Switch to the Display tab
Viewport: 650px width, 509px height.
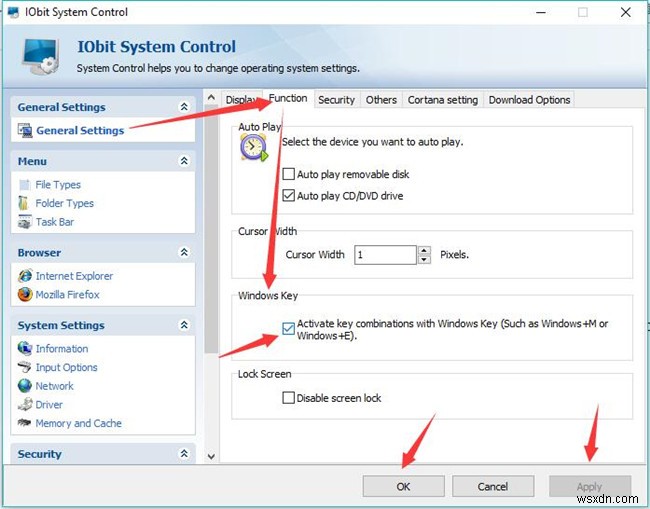click(242, 100)
